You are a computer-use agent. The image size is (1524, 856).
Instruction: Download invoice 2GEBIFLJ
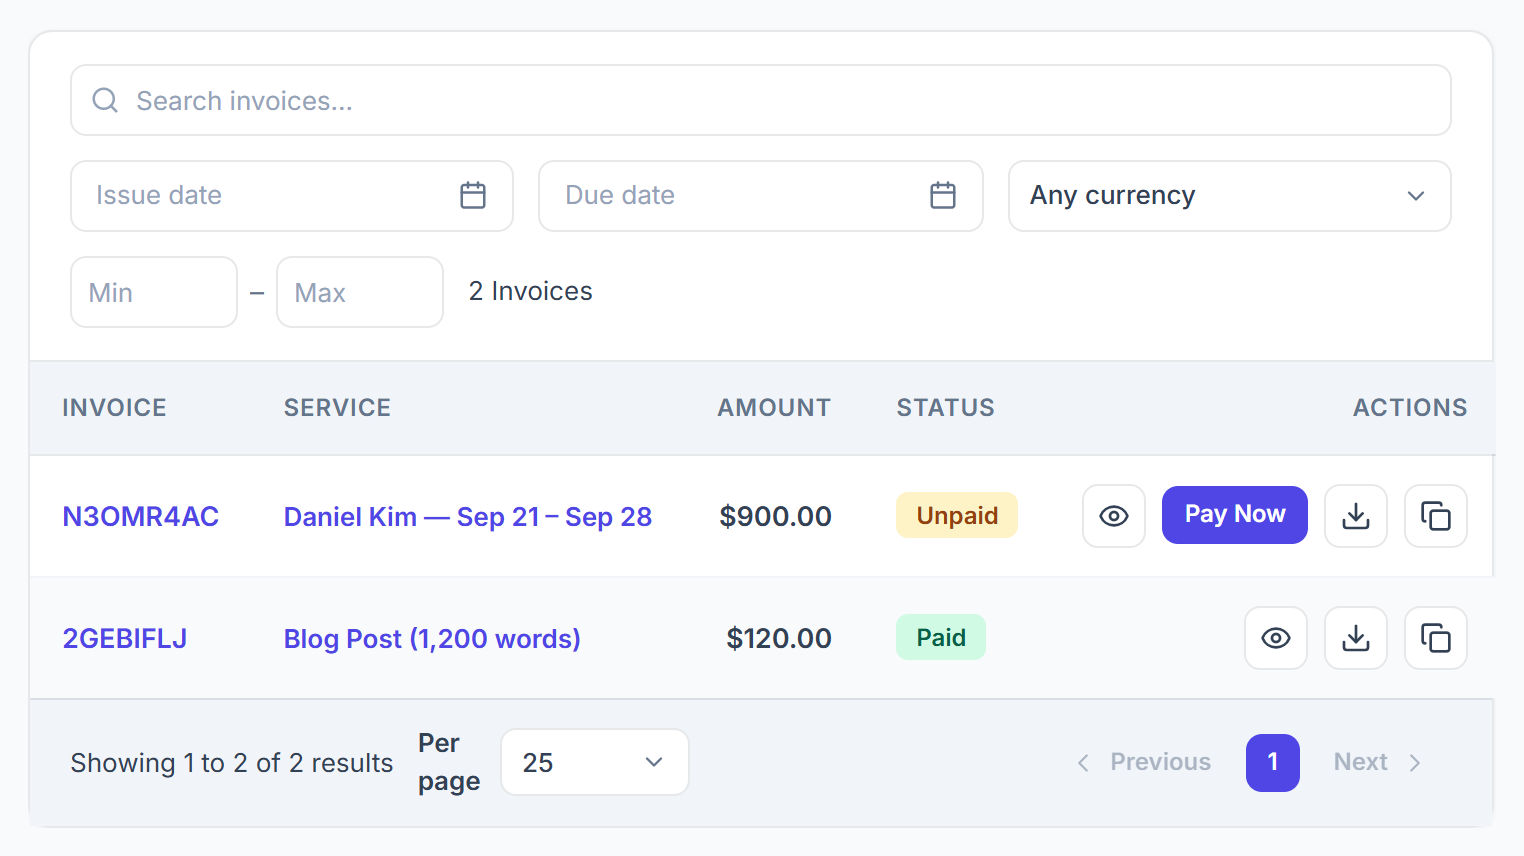(x=1356, y=638)
